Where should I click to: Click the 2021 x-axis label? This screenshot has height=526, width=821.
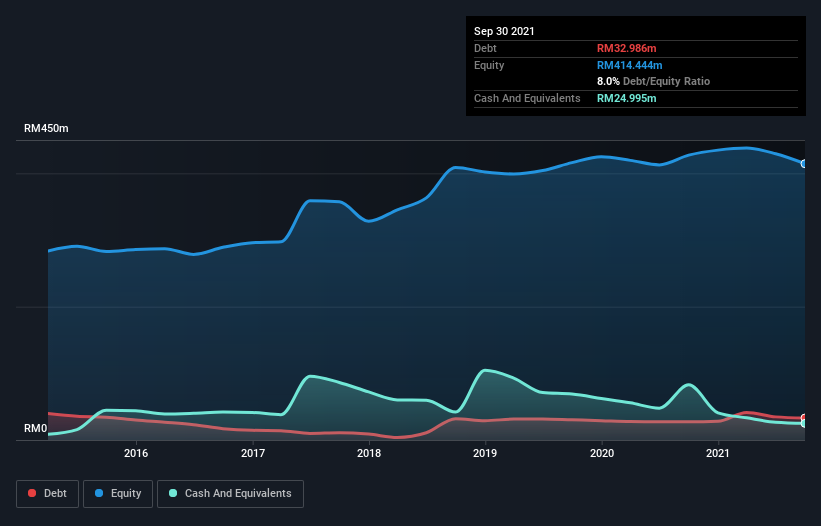click(x=718, y=453)
